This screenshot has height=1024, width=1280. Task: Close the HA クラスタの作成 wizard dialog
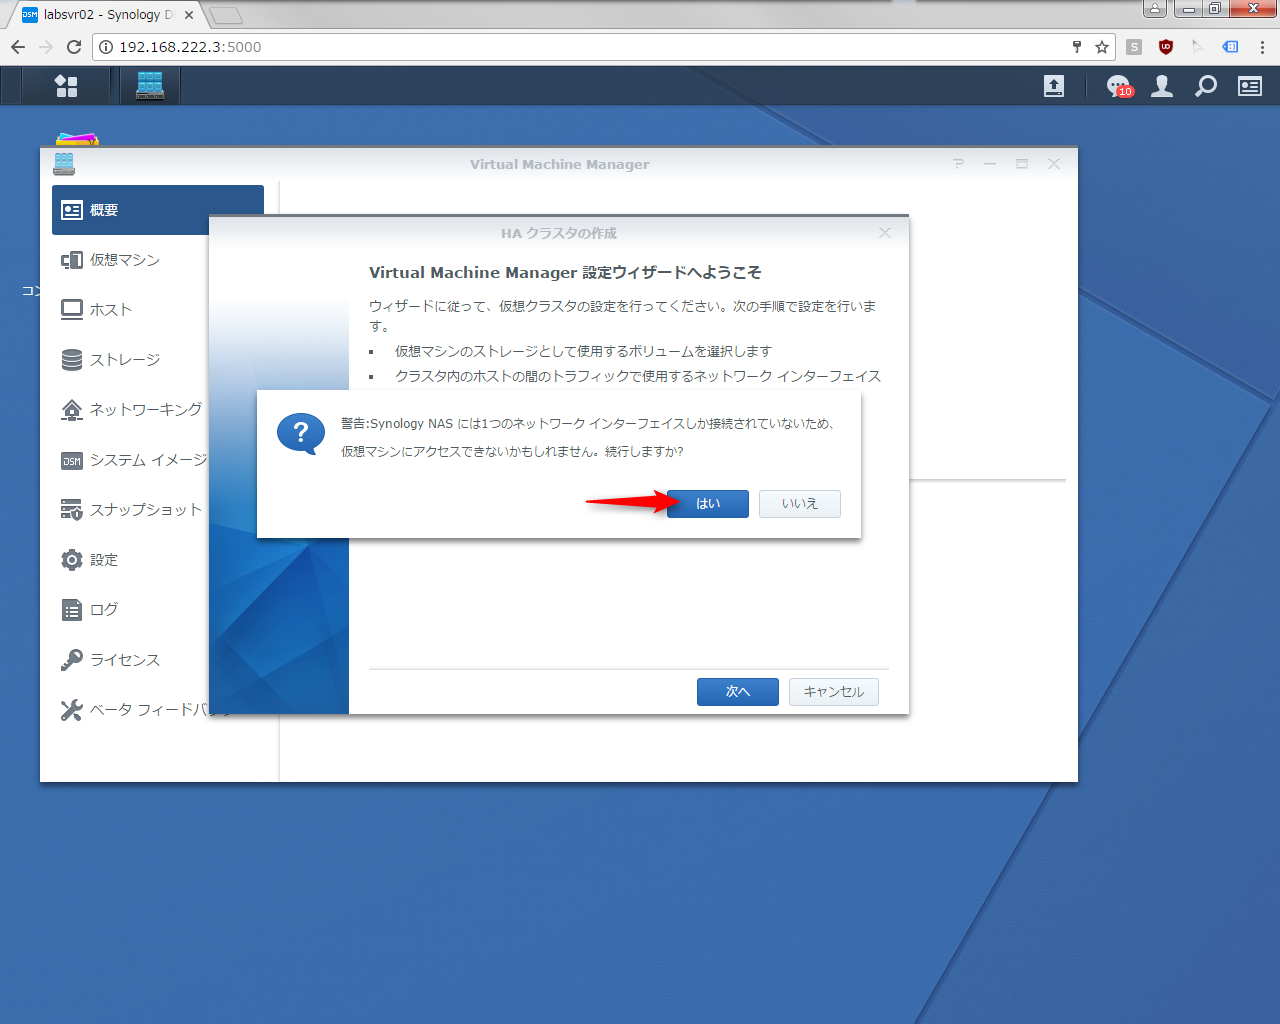click(885, 233)
